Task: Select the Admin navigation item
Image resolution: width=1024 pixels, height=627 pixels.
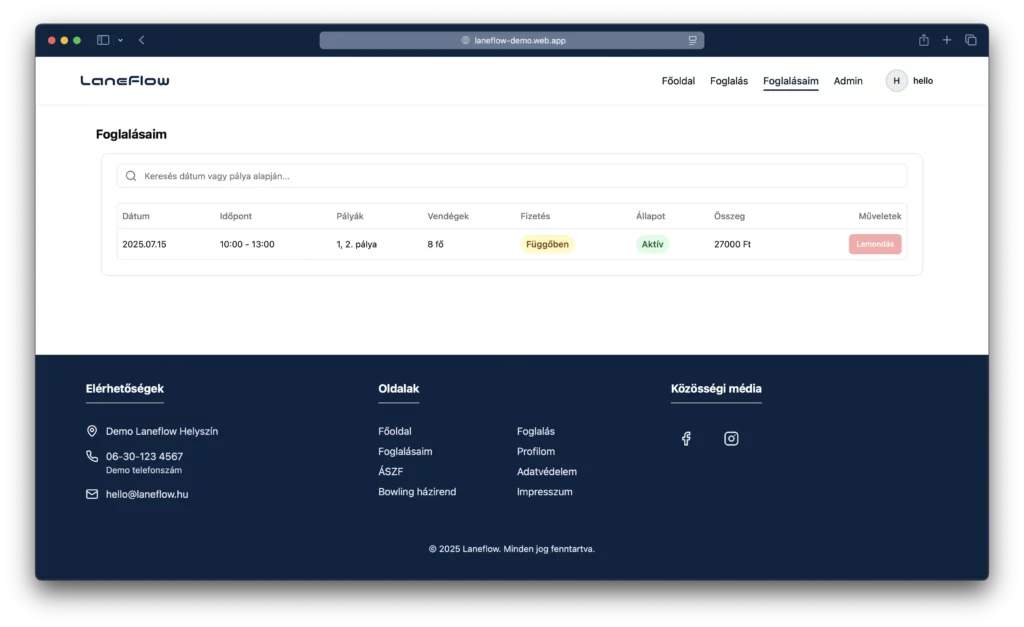Action: coord(848,81)
